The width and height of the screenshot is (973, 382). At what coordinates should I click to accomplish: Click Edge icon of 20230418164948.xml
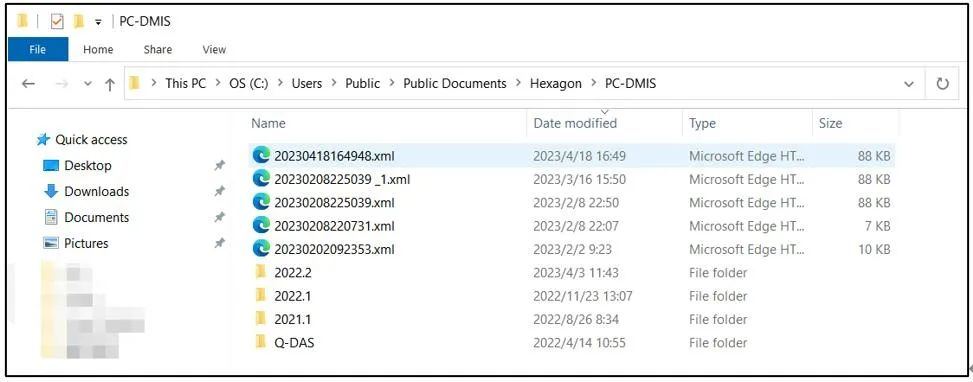click(261, 156)
